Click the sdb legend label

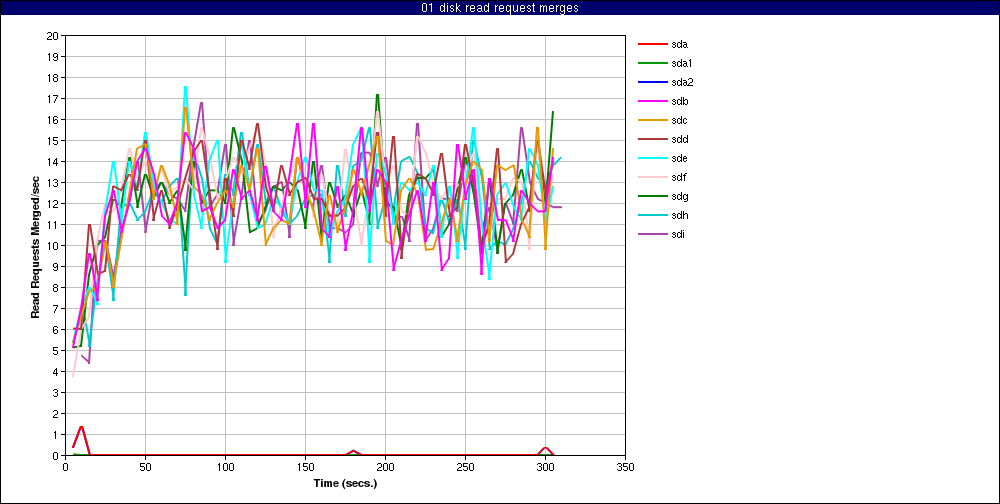pyautogui.click(x=679, y=101)
